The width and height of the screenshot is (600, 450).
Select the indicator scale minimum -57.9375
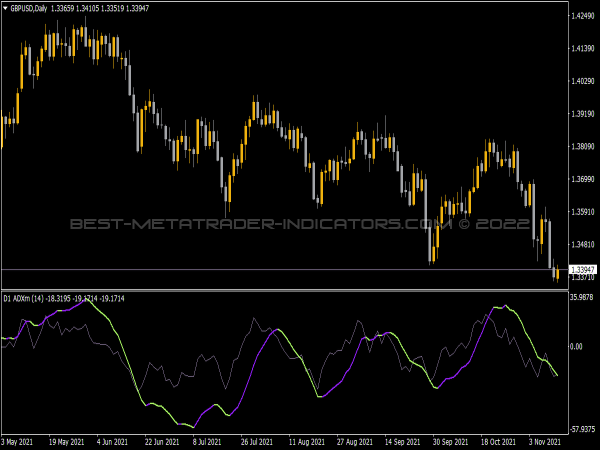[x=582, y=429]
